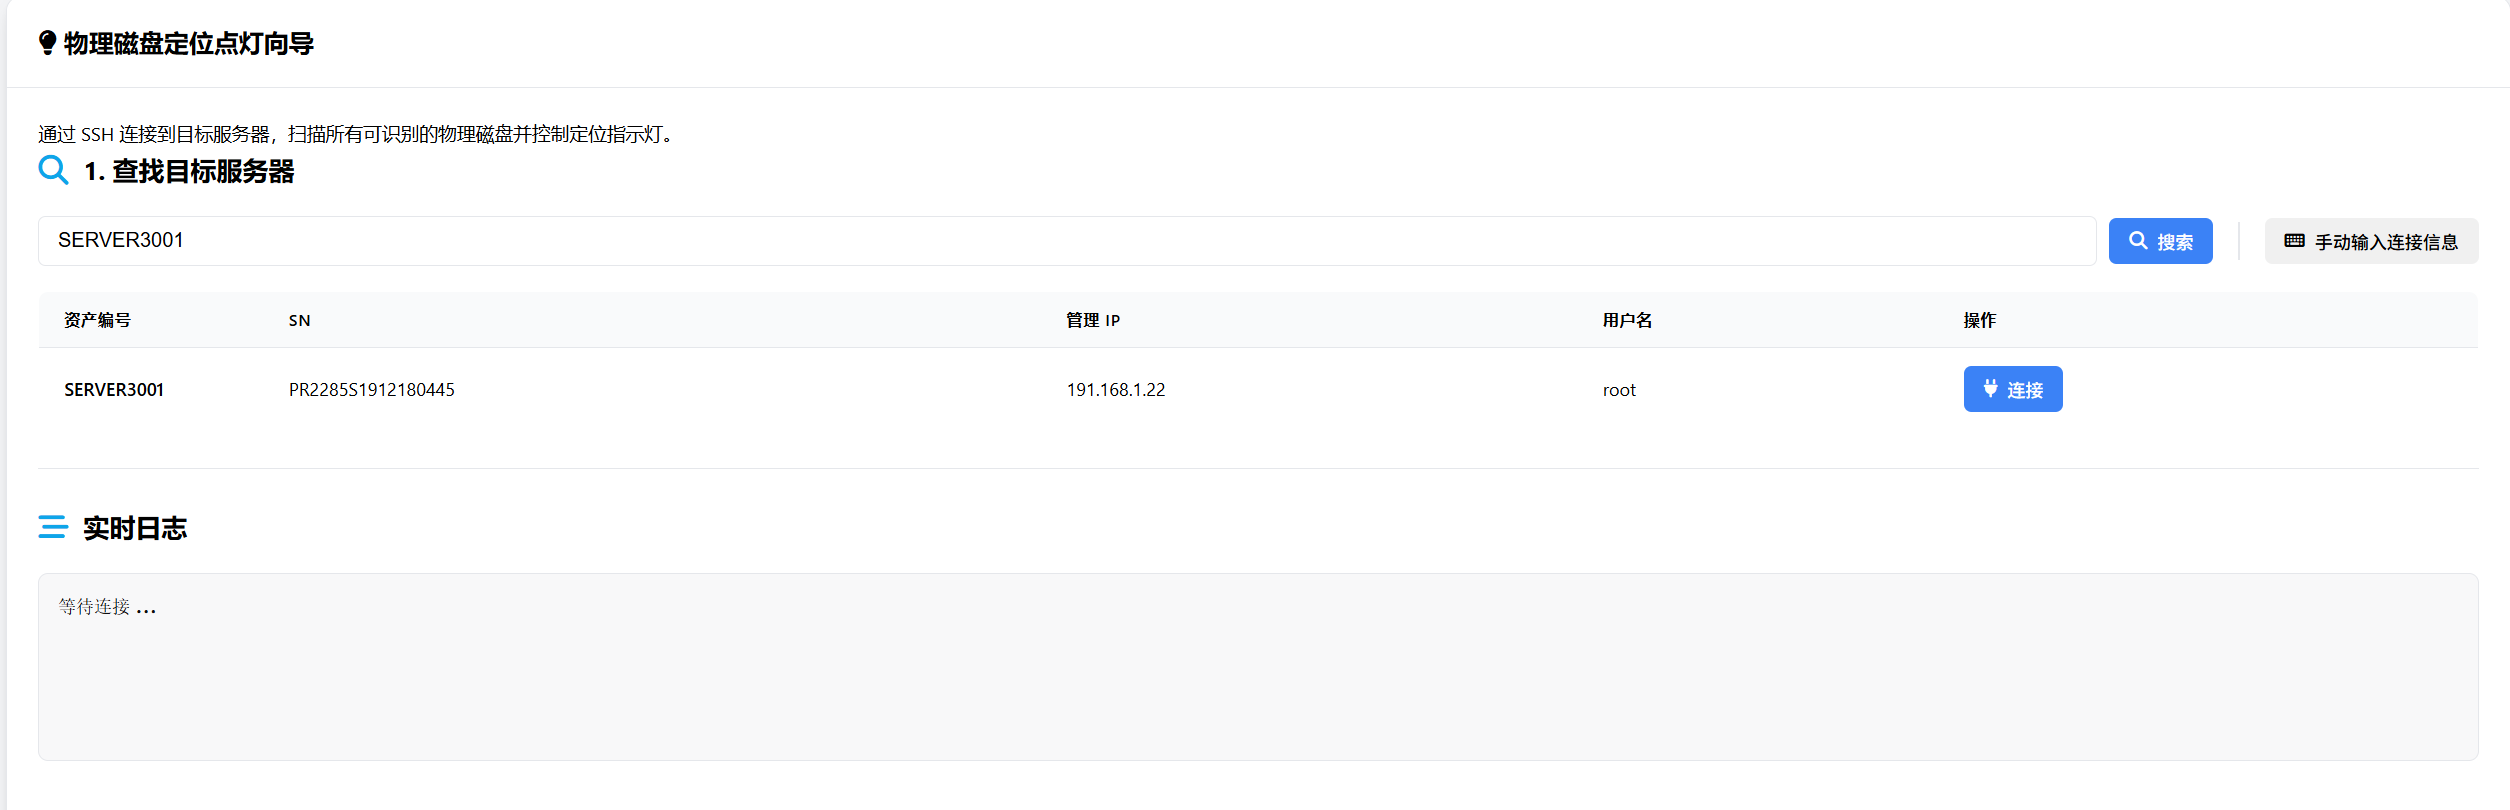
Task: Click the lightbulb icon beside the wizard title
Action: [x=47, y=41]
